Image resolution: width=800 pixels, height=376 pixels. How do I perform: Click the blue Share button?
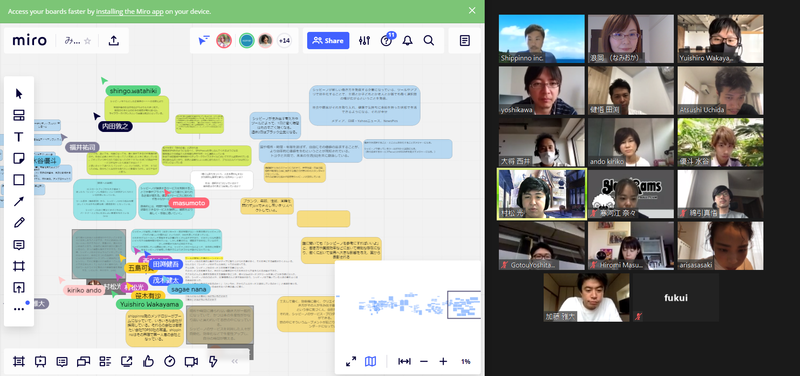click(328, 40)
